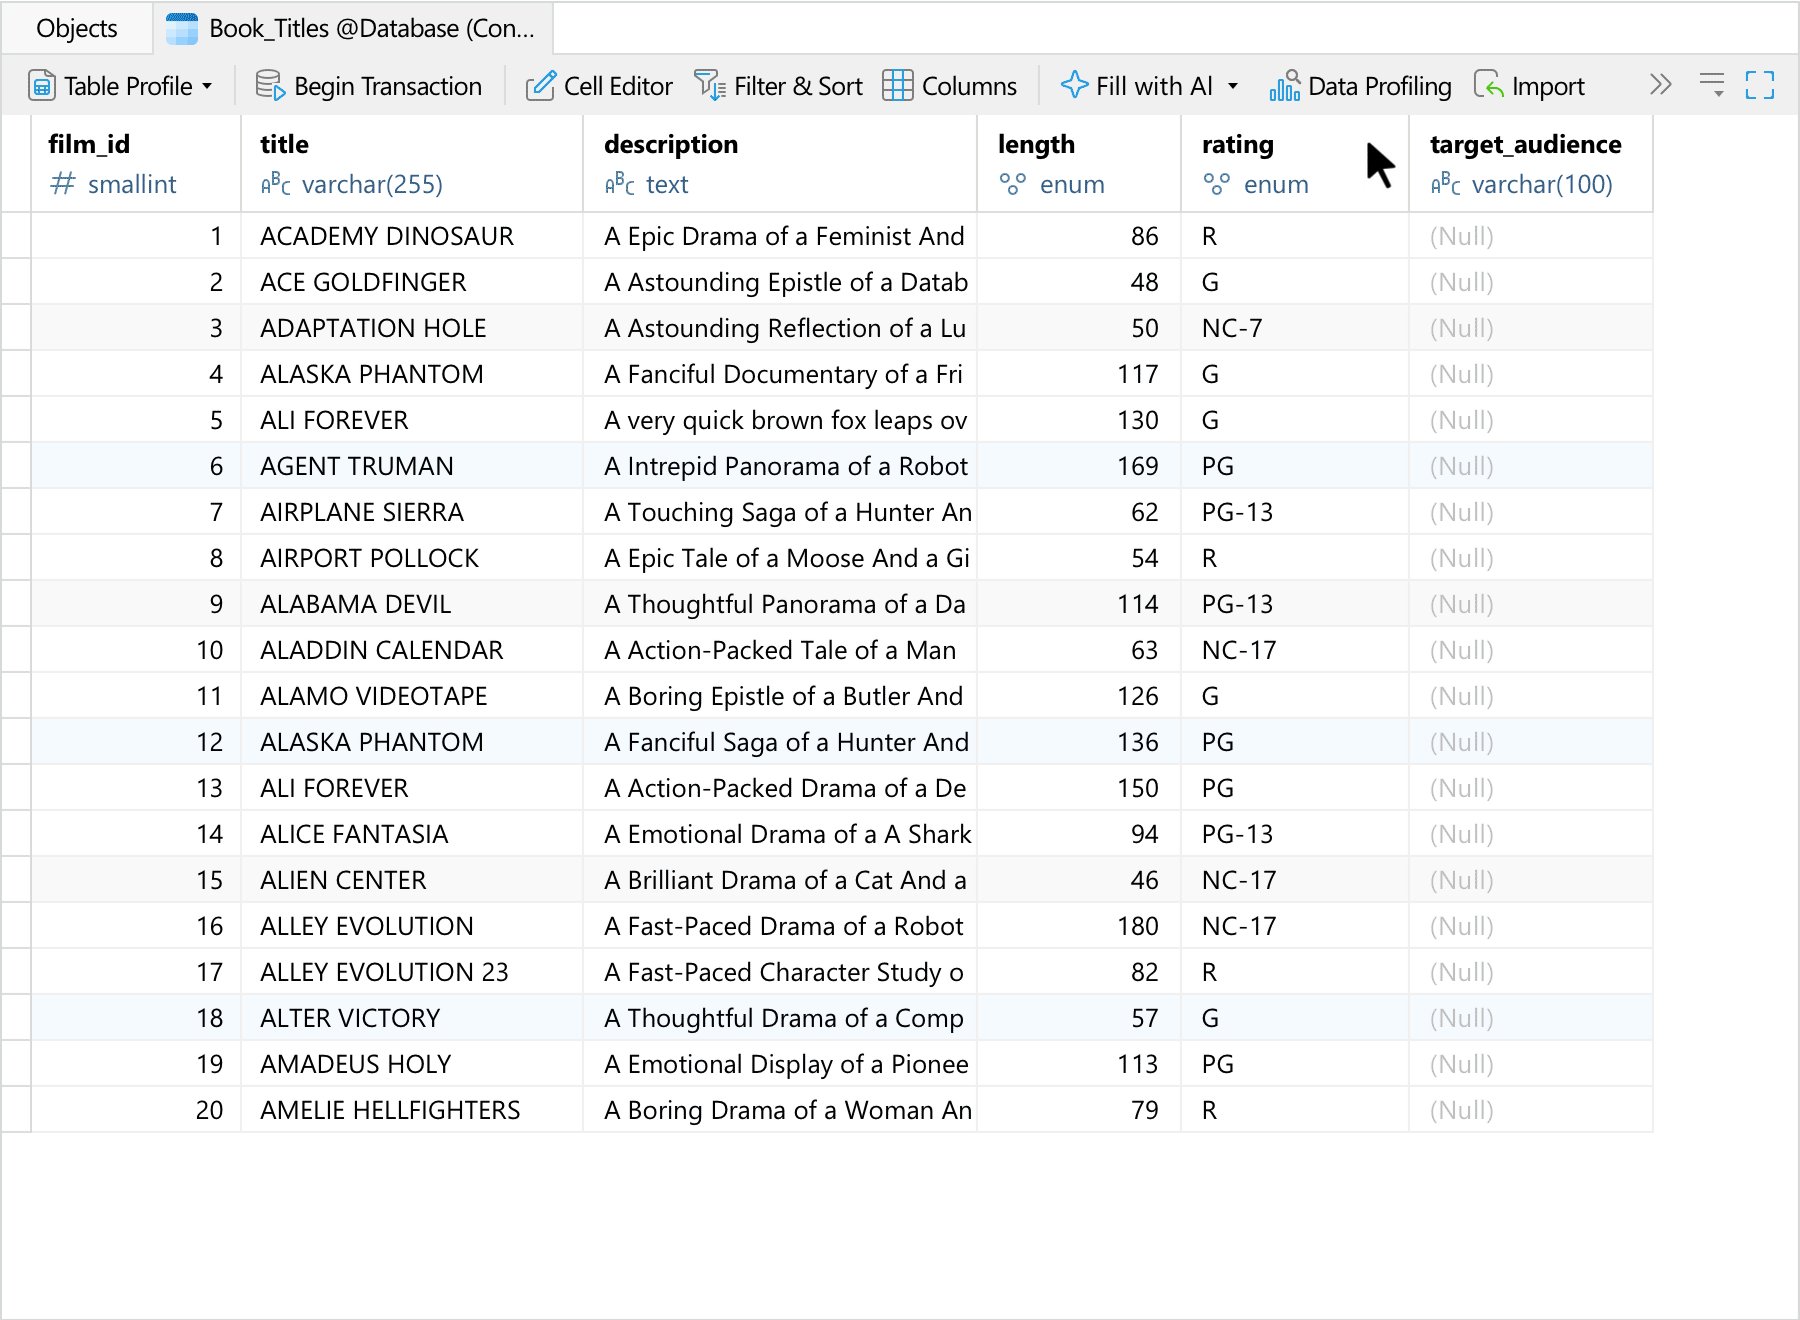Click the film_id column header
This screenshot has width=1800, height=1320.
[136, 164]
